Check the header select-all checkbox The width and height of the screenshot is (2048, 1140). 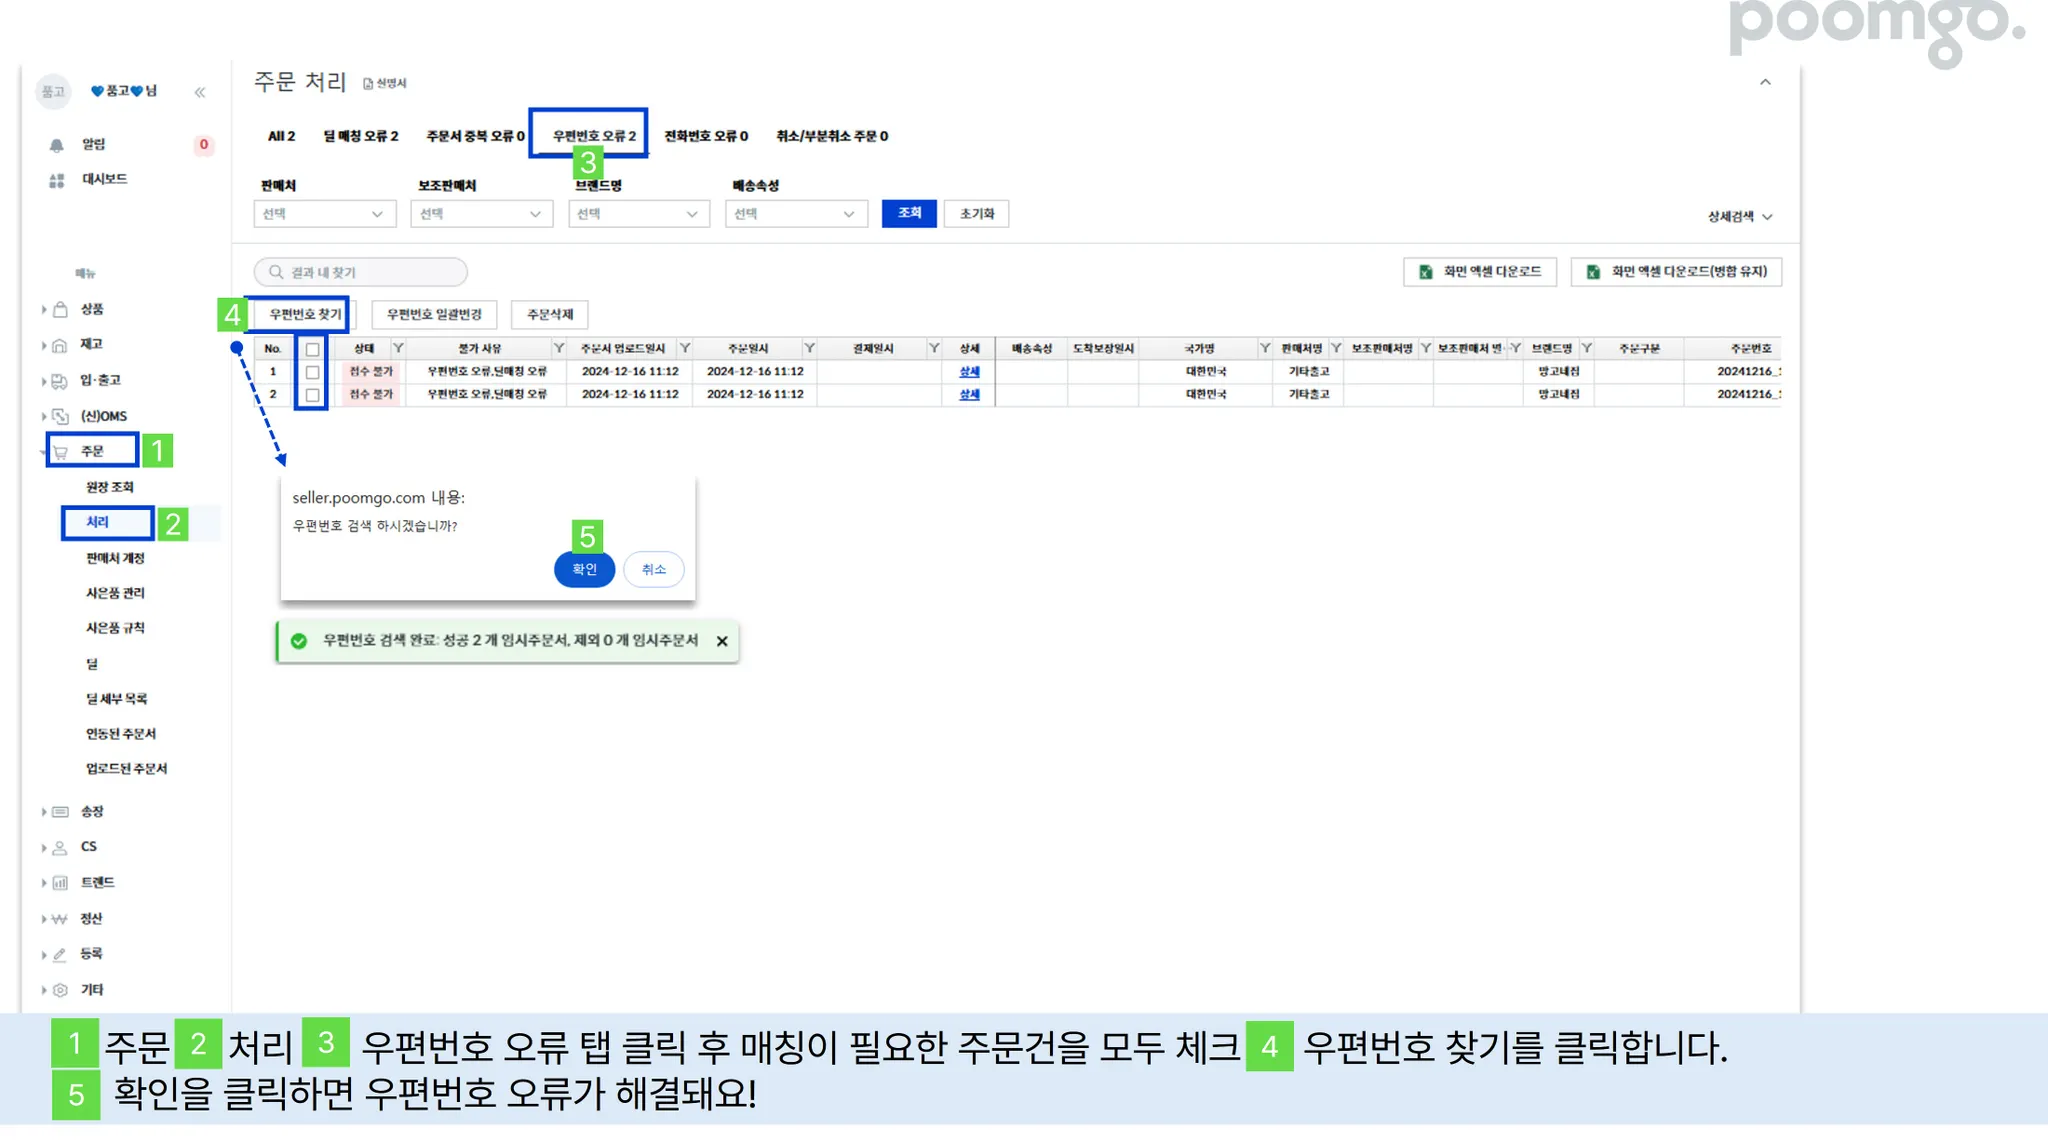313,349
